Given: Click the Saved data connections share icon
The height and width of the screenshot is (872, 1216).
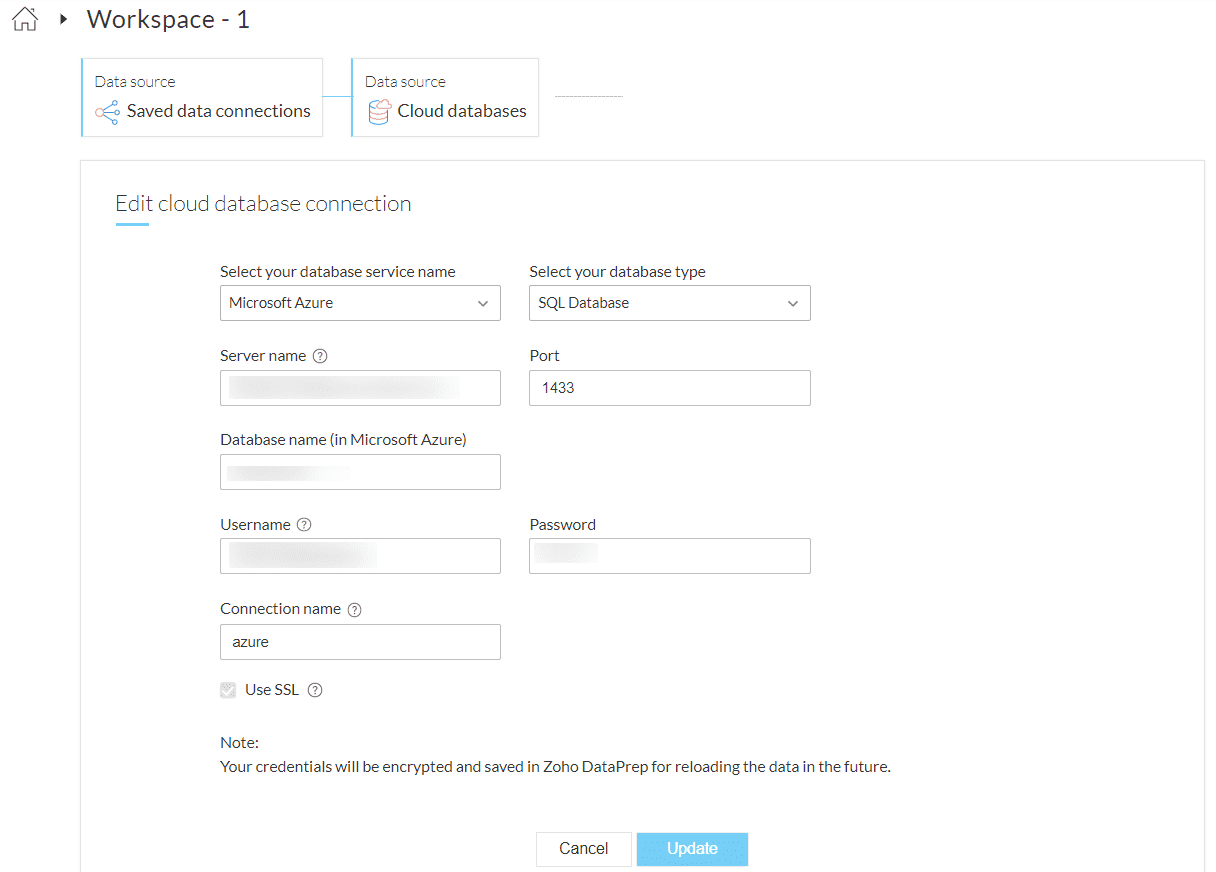Looking at the screenshot, I should click(x=107, y=112).
